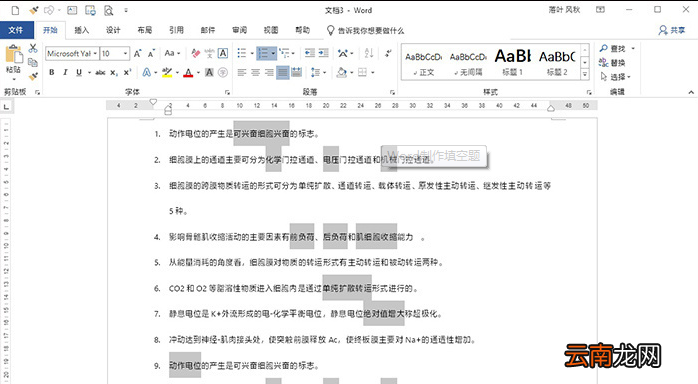The height and width of the screenshot is (384, 698).
Task: Switch to the Design (设计) tab
Action: point(113,30)
